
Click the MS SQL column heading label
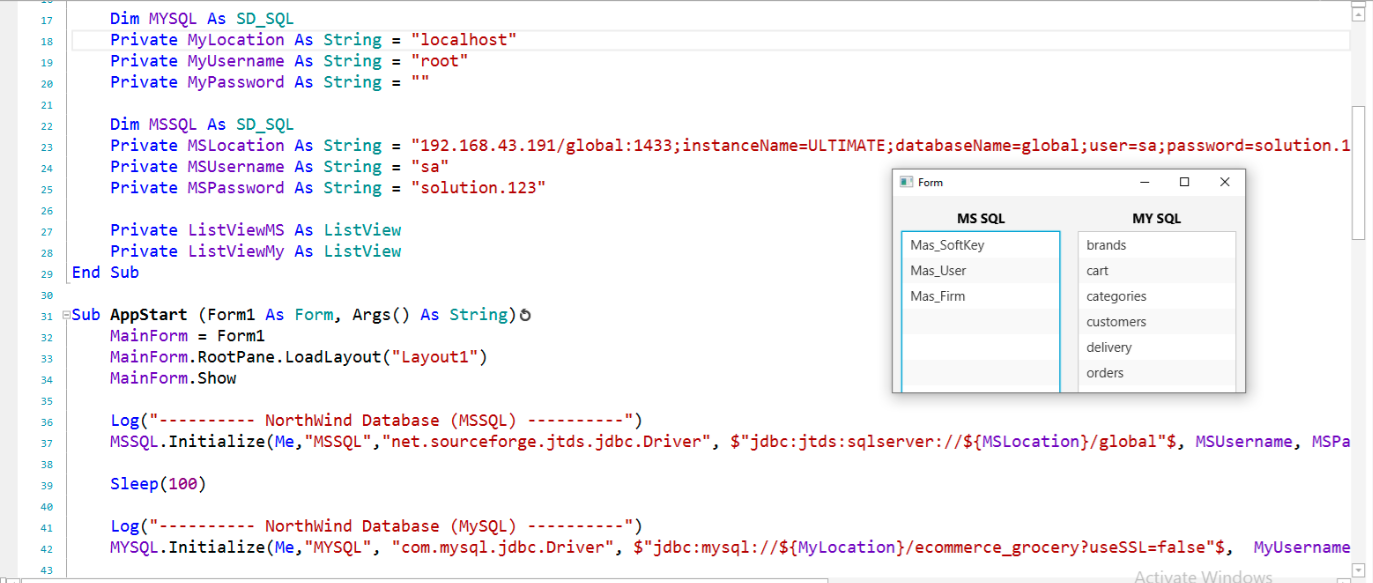[x=981, y=218]
